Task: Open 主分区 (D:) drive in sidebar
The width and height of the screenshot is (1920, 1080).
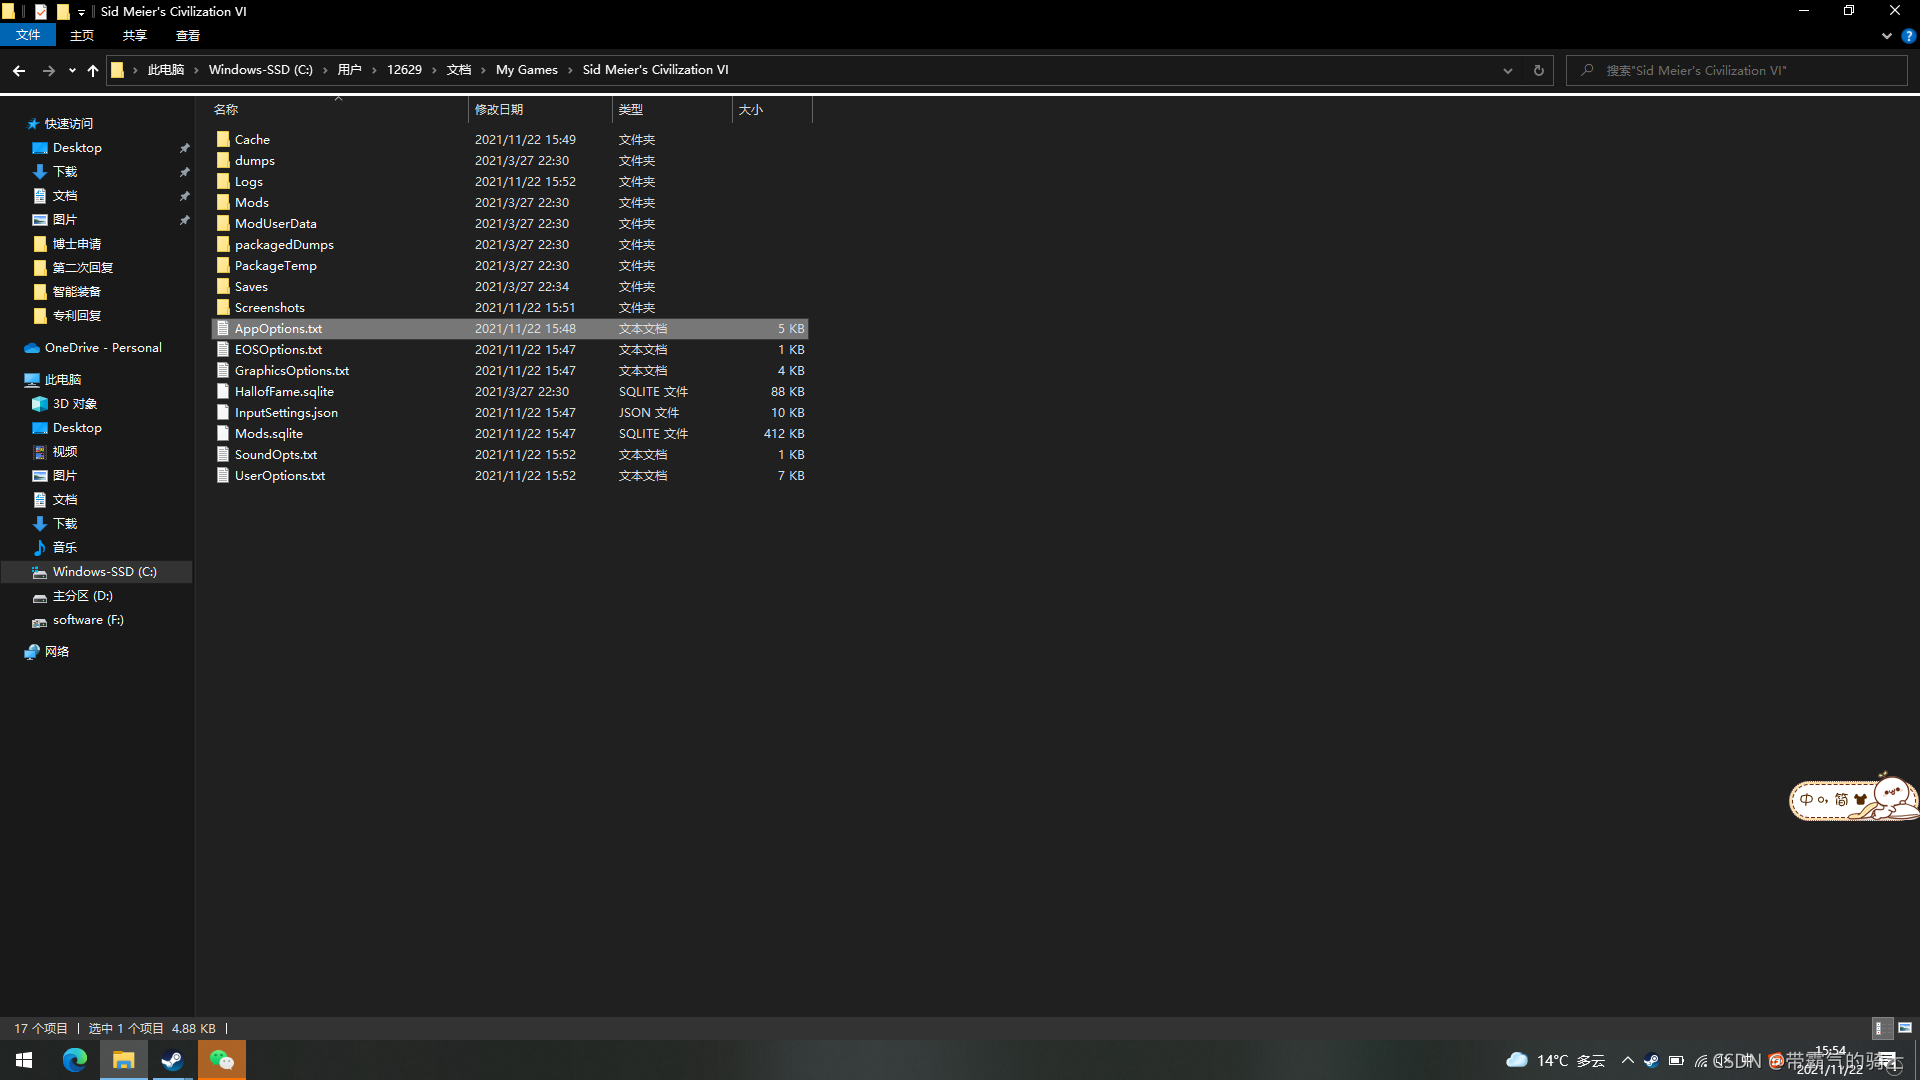Action: 82,596
